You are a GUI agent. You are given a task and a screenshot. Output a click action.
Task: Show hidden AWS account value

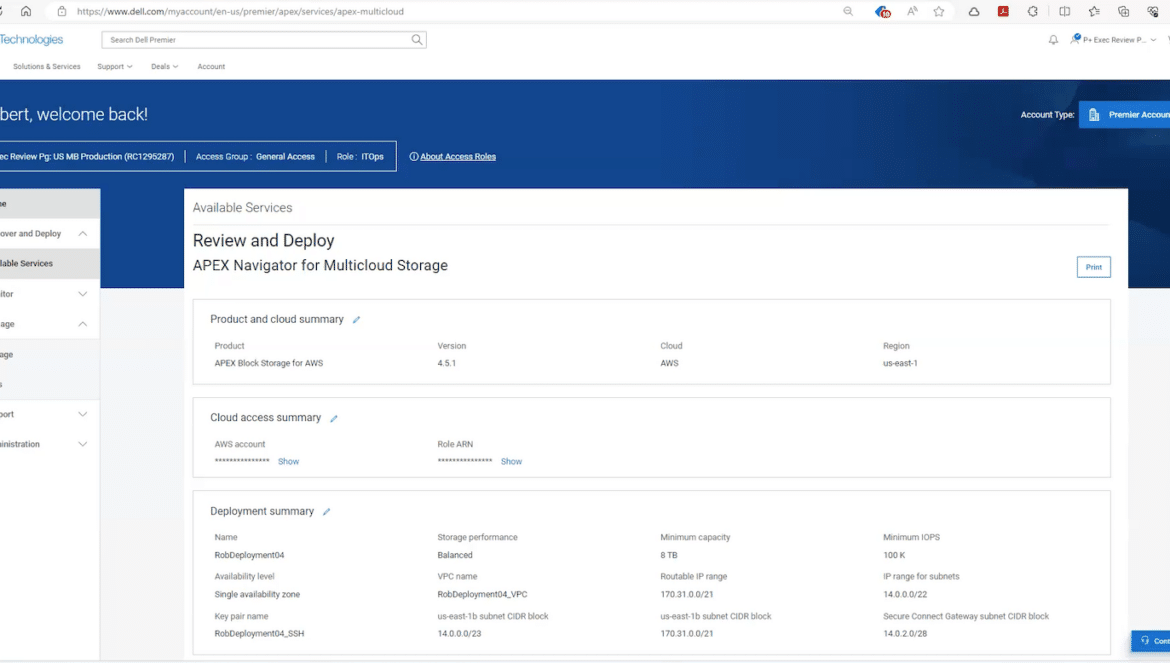[x=288, y=462]
